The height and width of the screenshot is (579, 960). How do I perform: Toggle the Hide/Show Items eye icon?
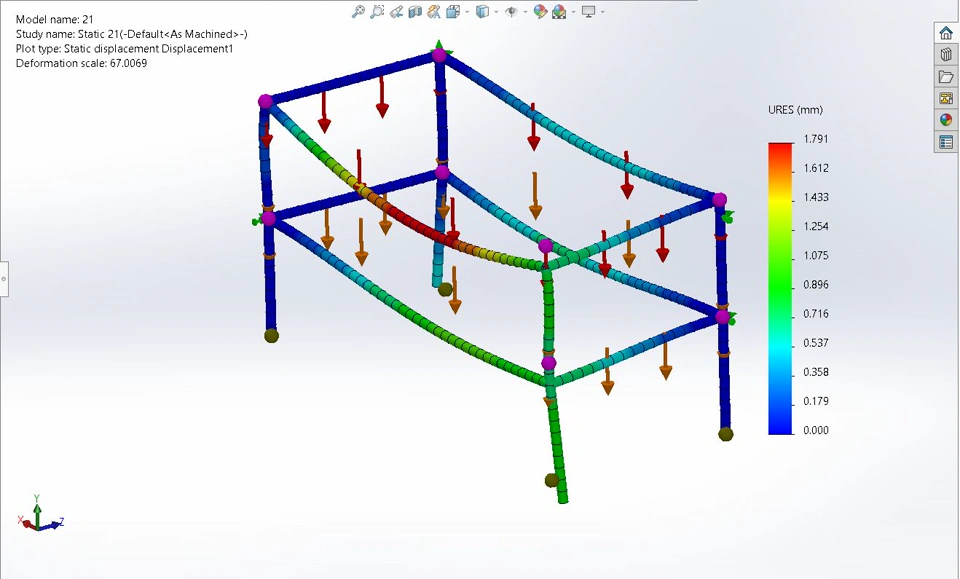coord(511,12)
